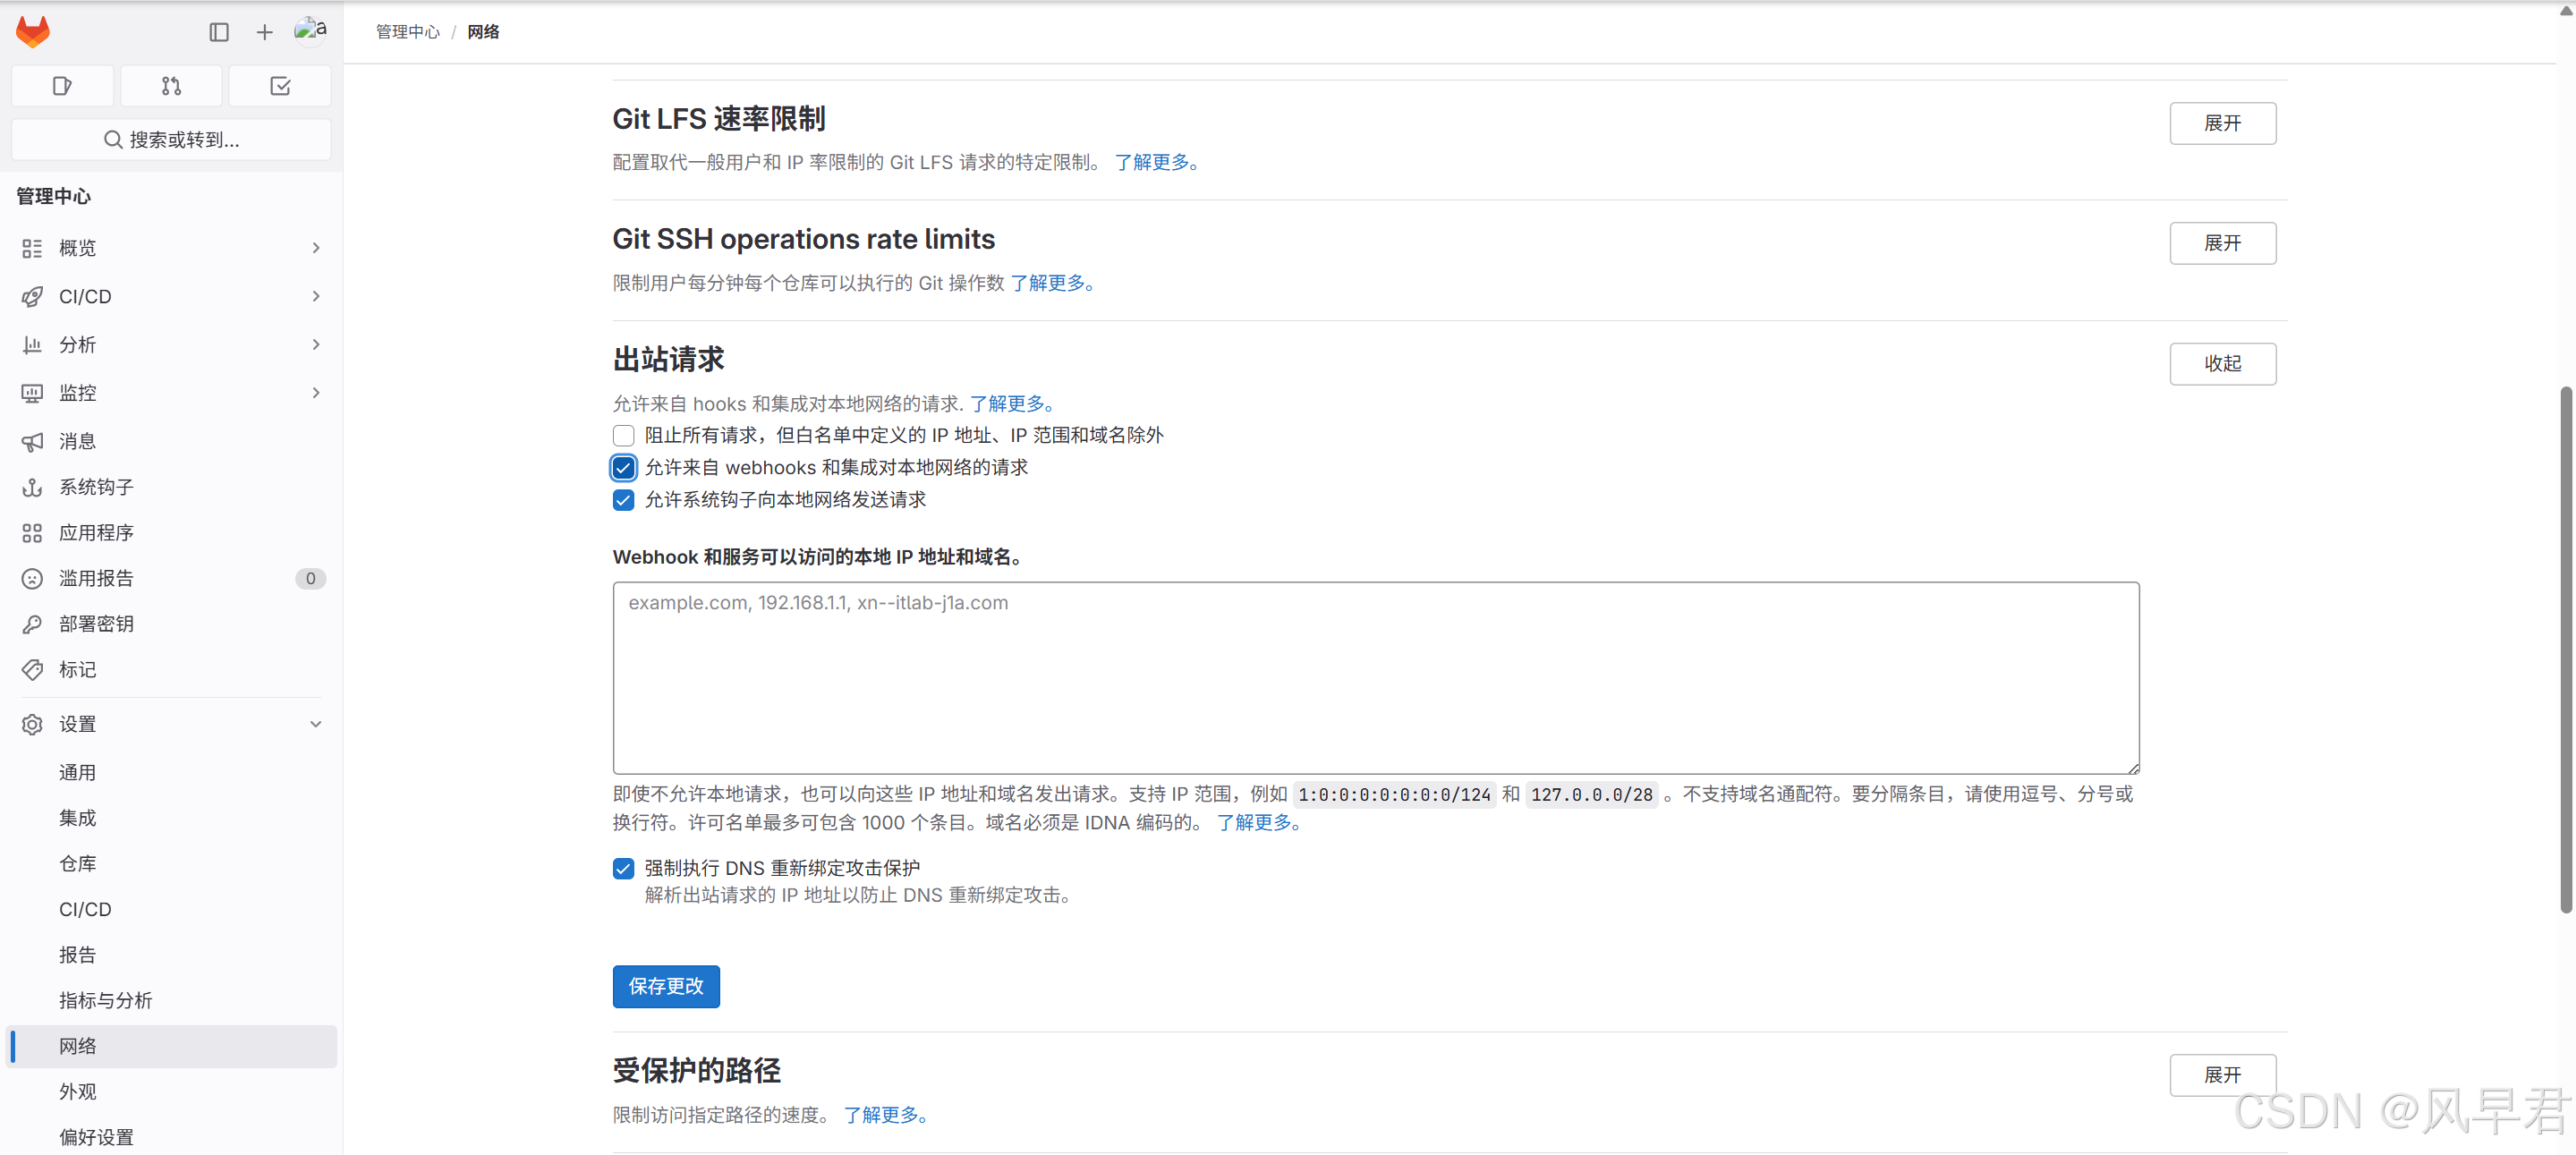Select 外观 in the sidebar menu
Screen dimensions: 2576x1155
(x=77, y=1091)
